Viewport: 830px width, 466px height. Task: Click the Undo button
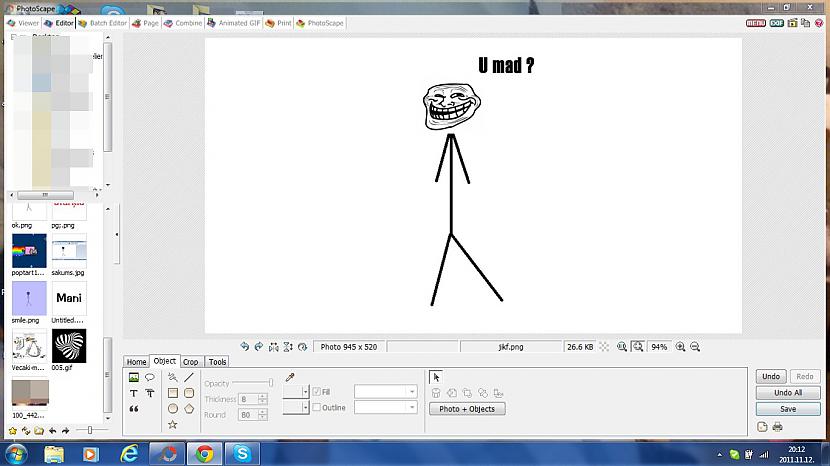click(771, 377)
